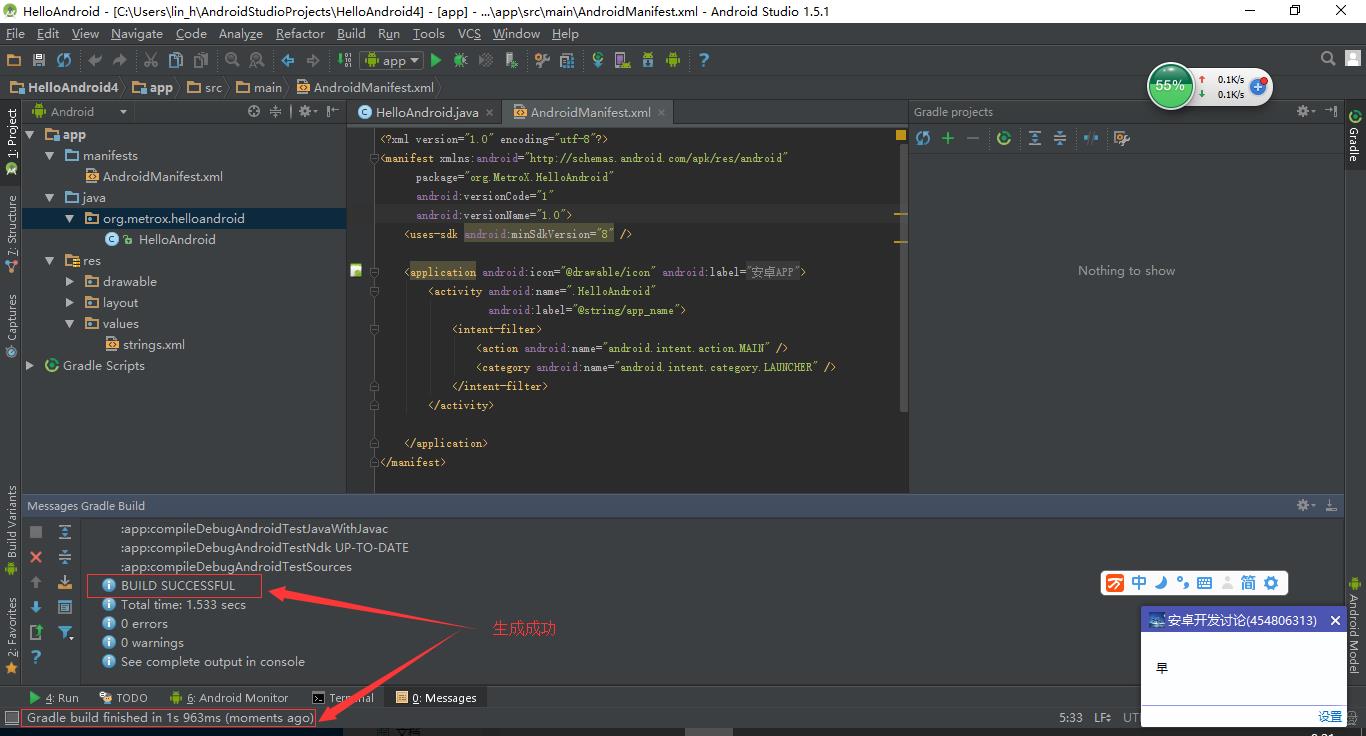Screen dimensions: 1366x736
Task: Click the Synchronize icon in main toolbar
Action: [64, 60]
